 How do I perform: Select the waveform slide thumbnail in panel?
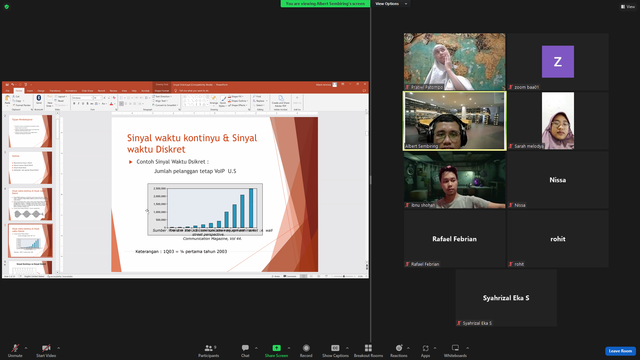pos(31,204)
